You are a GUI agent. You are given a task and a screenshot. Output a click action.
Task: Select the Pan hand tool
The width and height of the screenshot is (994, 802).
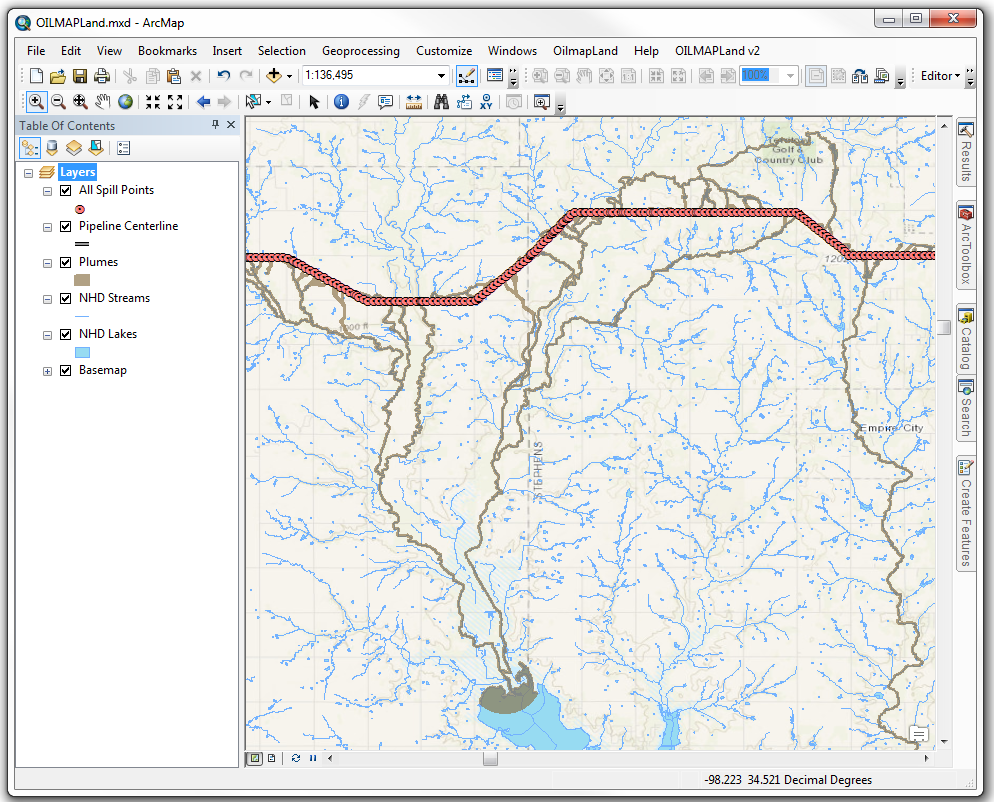click(102, 101)
